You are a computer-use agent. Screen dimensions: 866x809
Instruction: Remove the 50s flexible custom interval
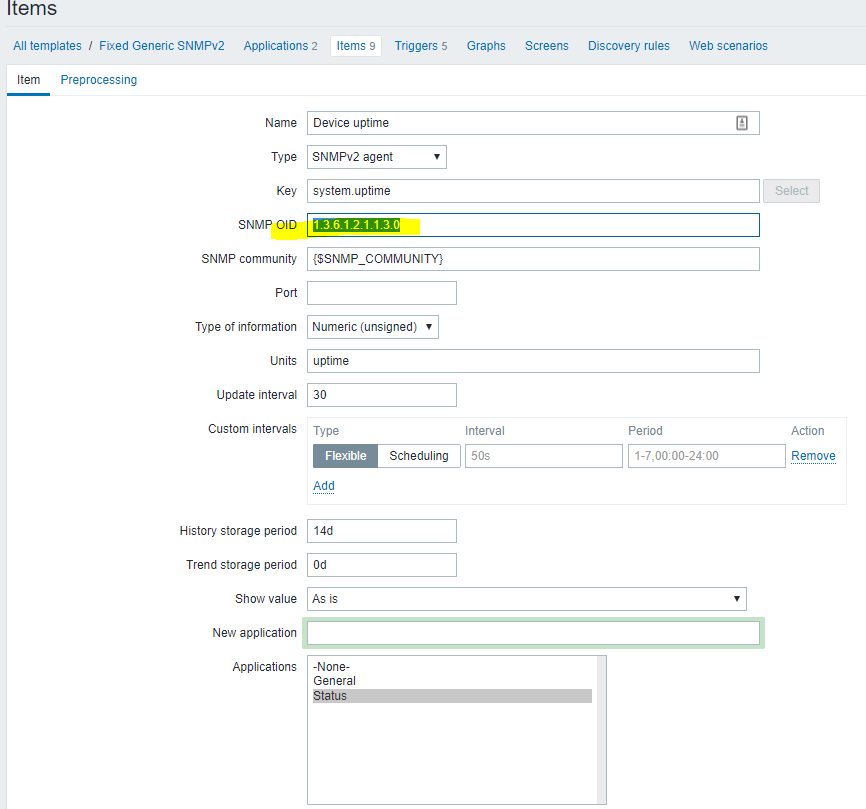tap(813, 455)
